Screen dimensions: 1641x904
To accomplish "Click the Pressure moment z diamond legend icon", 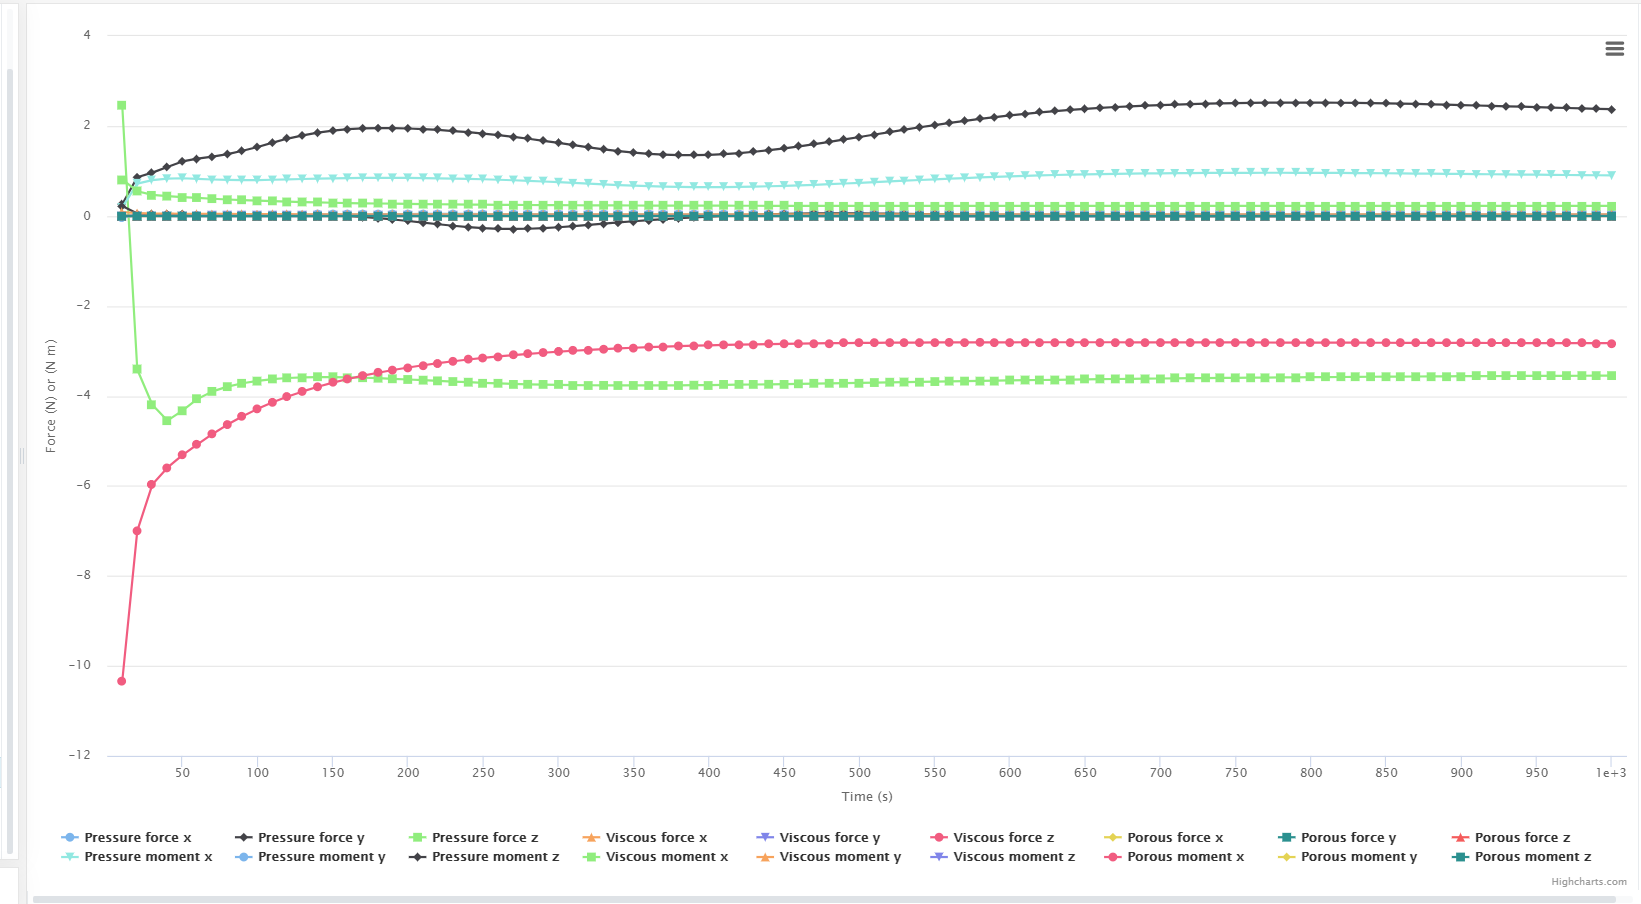I will 417,857.
